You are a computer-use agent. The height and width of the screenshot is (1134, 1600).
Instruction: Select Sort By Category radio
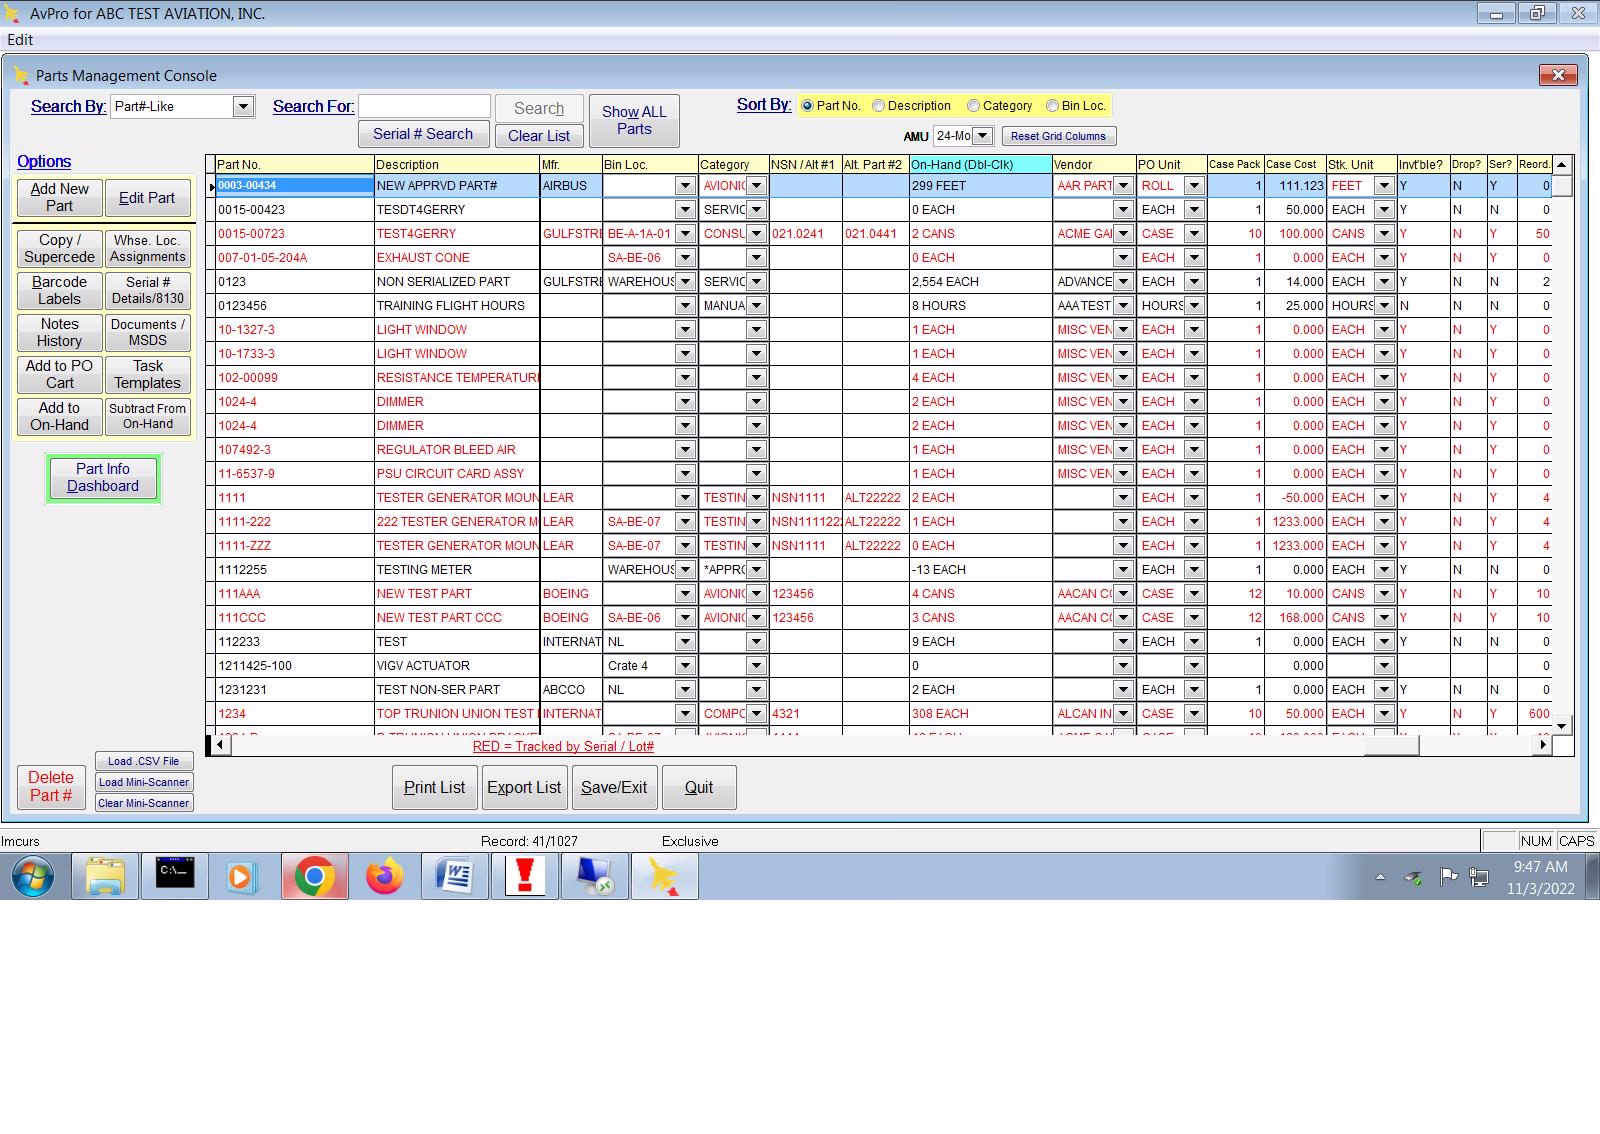(x=973, y=106)
